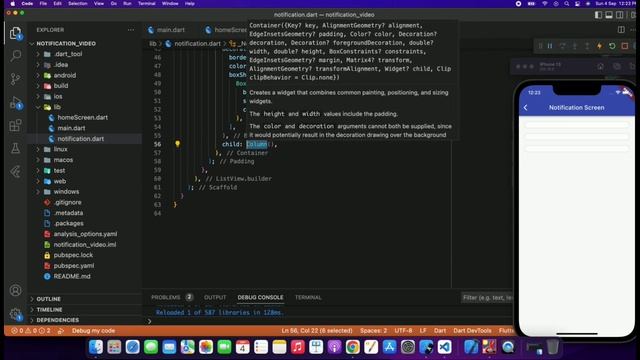Open pubspec.yaml in the explorer
The width and height of the screenshot is (640, 360).
tap(73, 266)
